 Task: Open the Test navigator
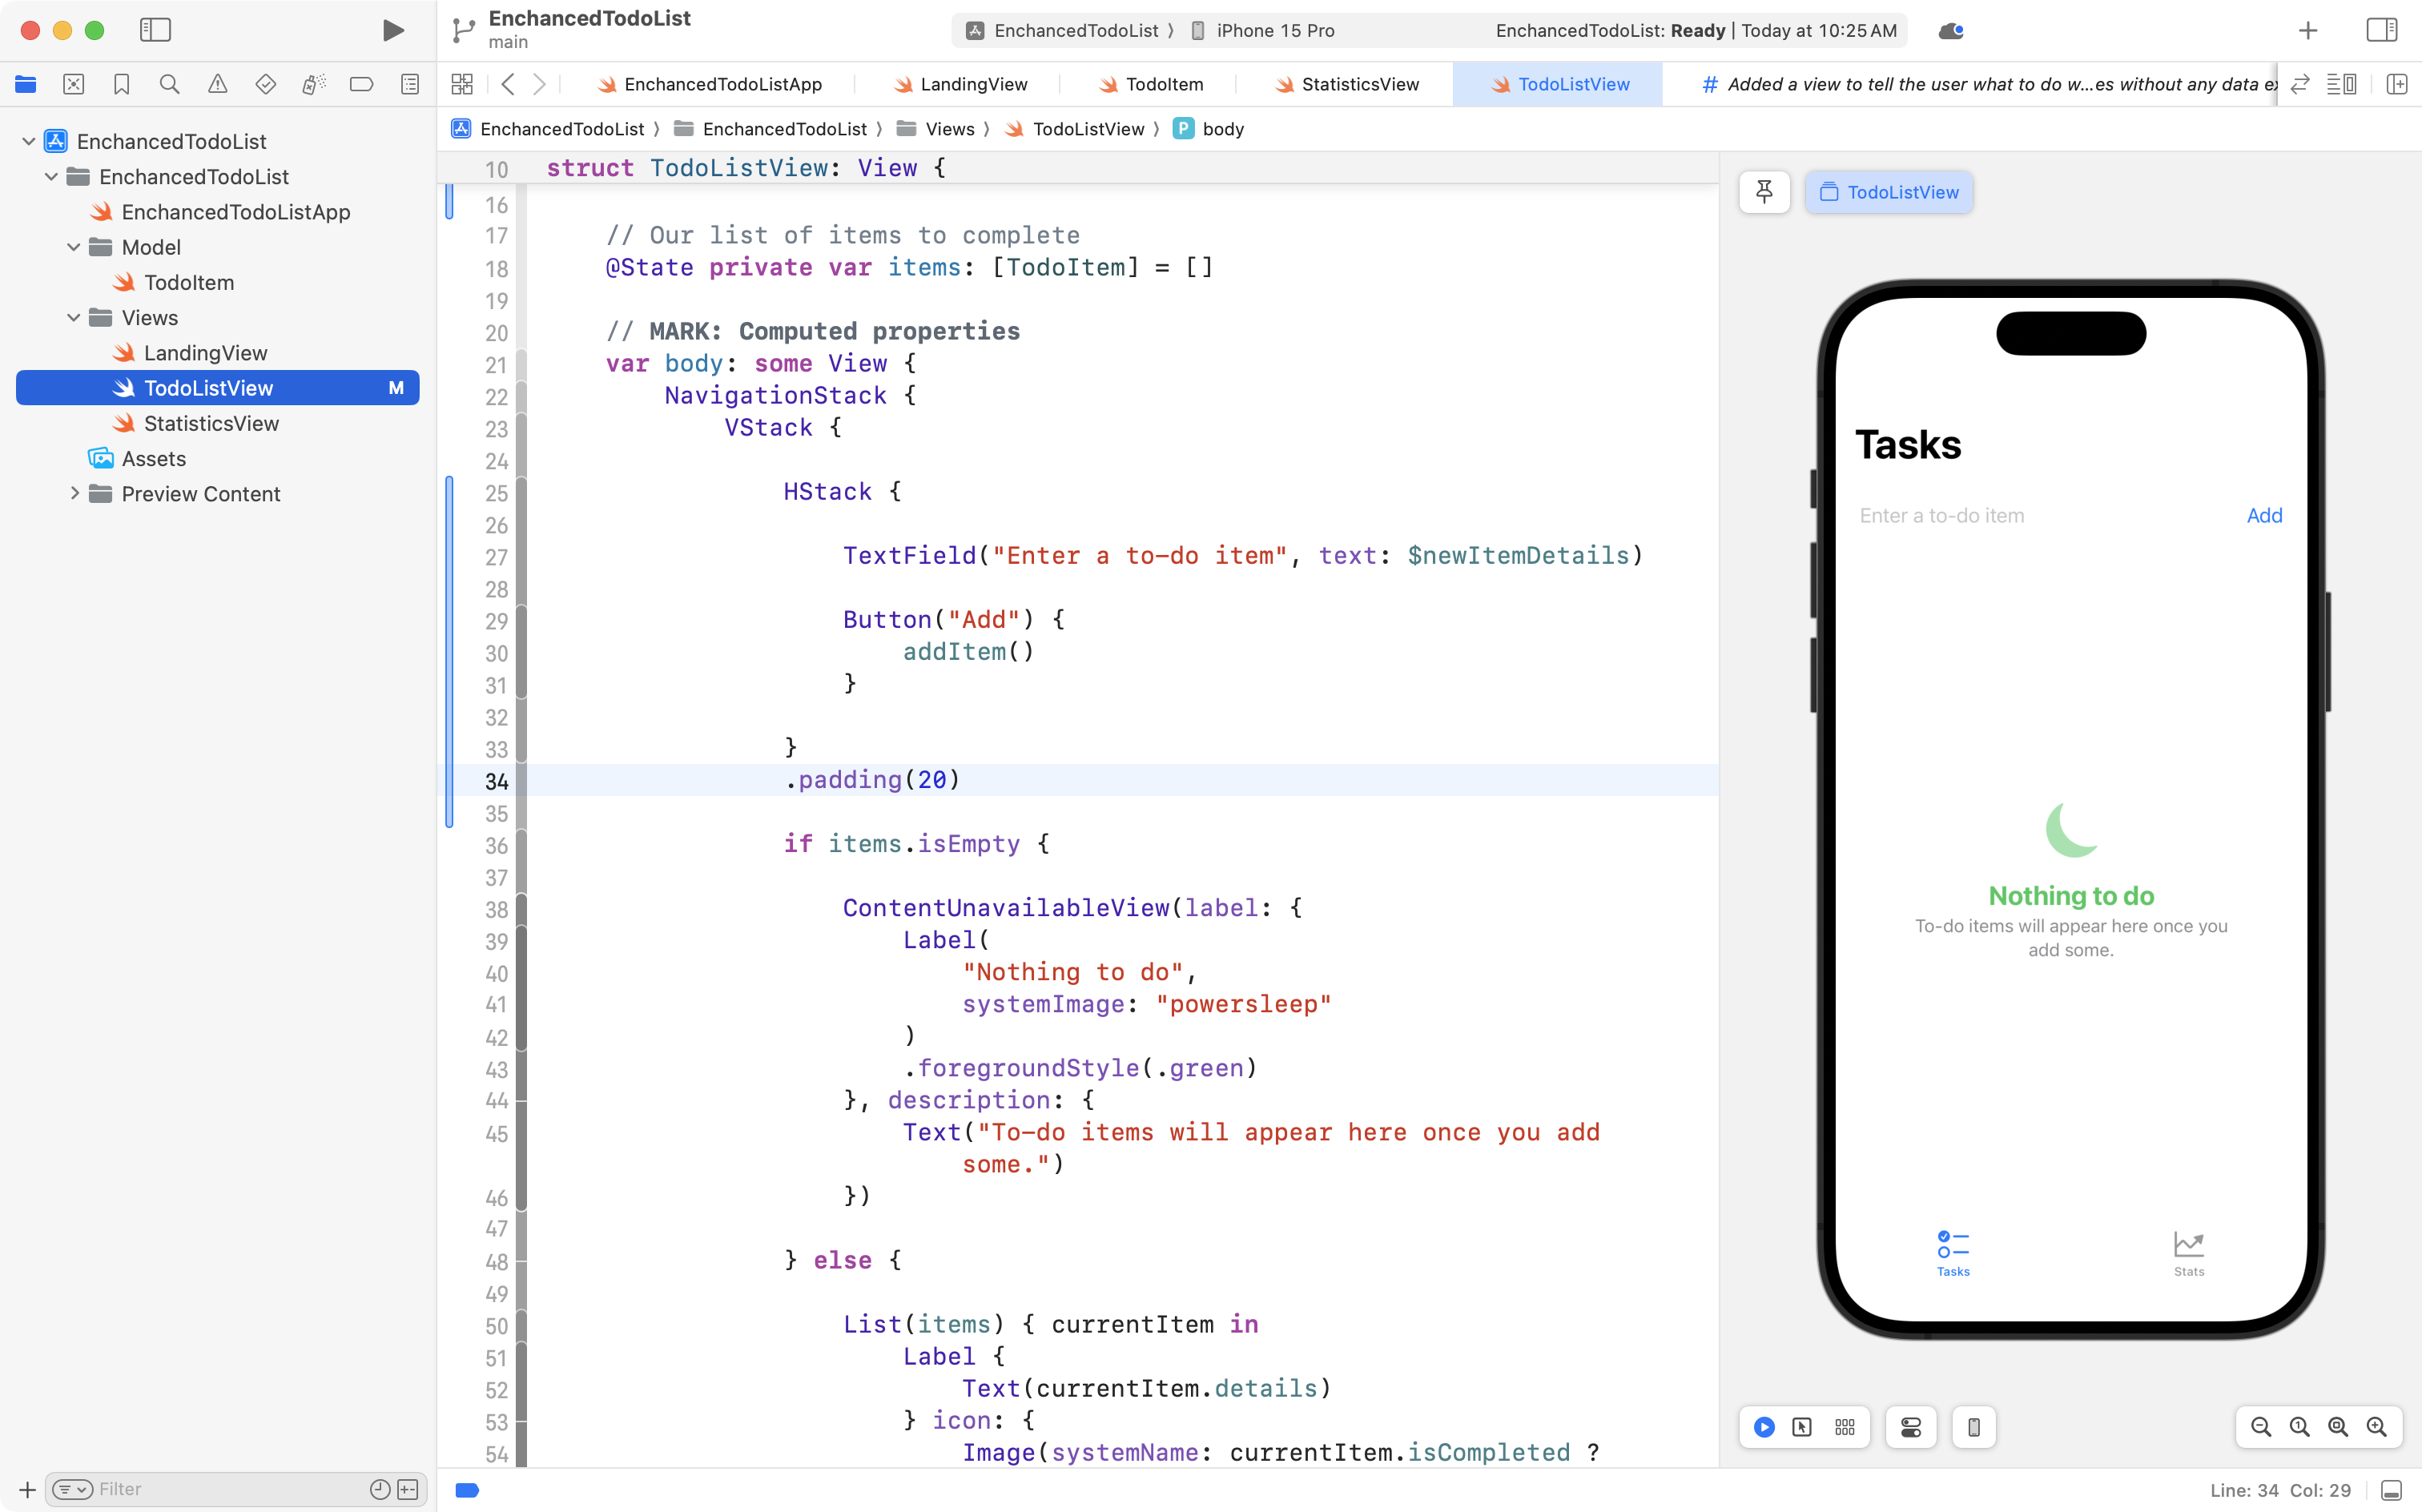[x=265, y=84]
